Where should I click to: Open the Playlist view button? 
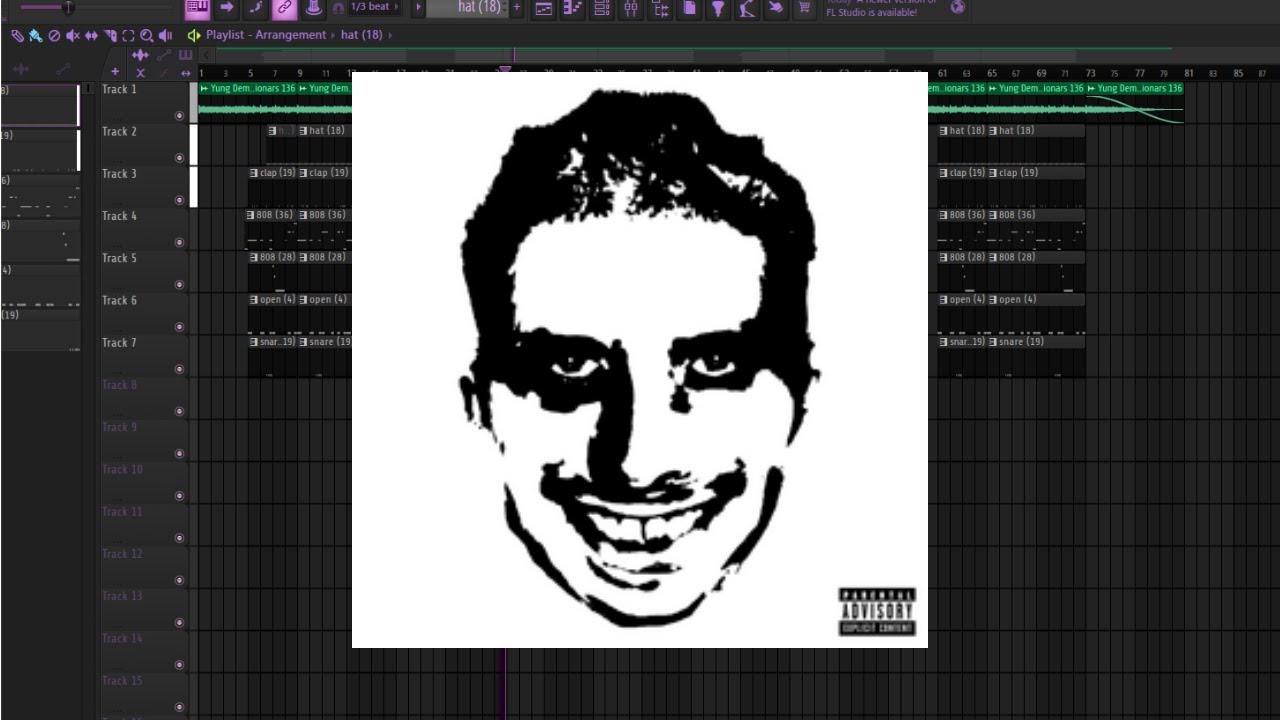pos(544,9)
